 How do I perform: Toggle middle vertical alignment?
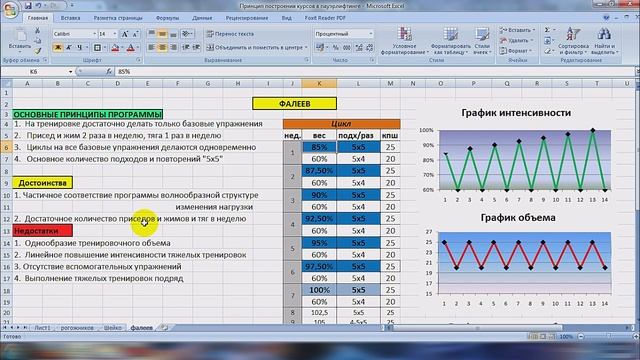(162, 34)
